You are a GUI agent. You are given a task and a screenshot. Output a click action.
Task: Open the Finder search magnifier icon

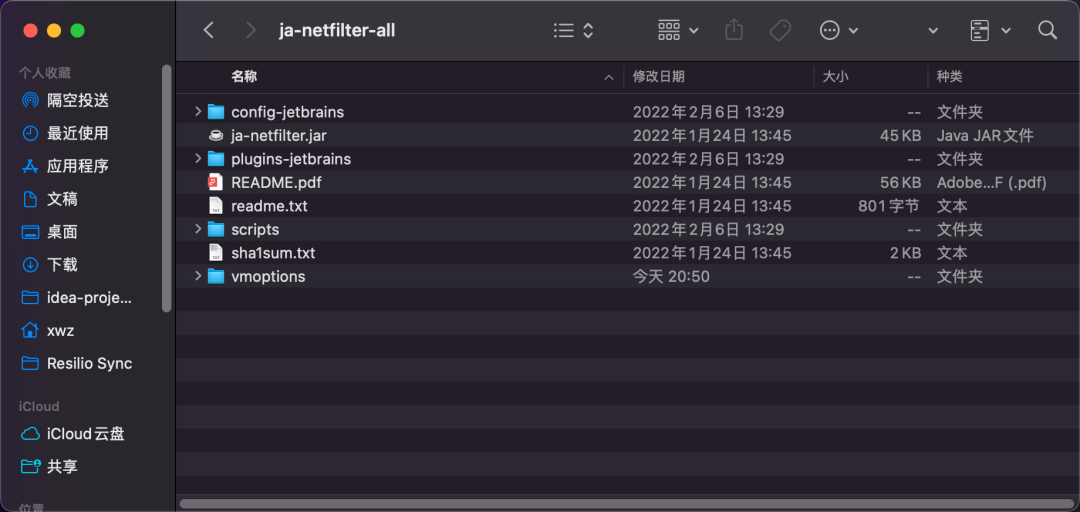tap(1047, 30)
